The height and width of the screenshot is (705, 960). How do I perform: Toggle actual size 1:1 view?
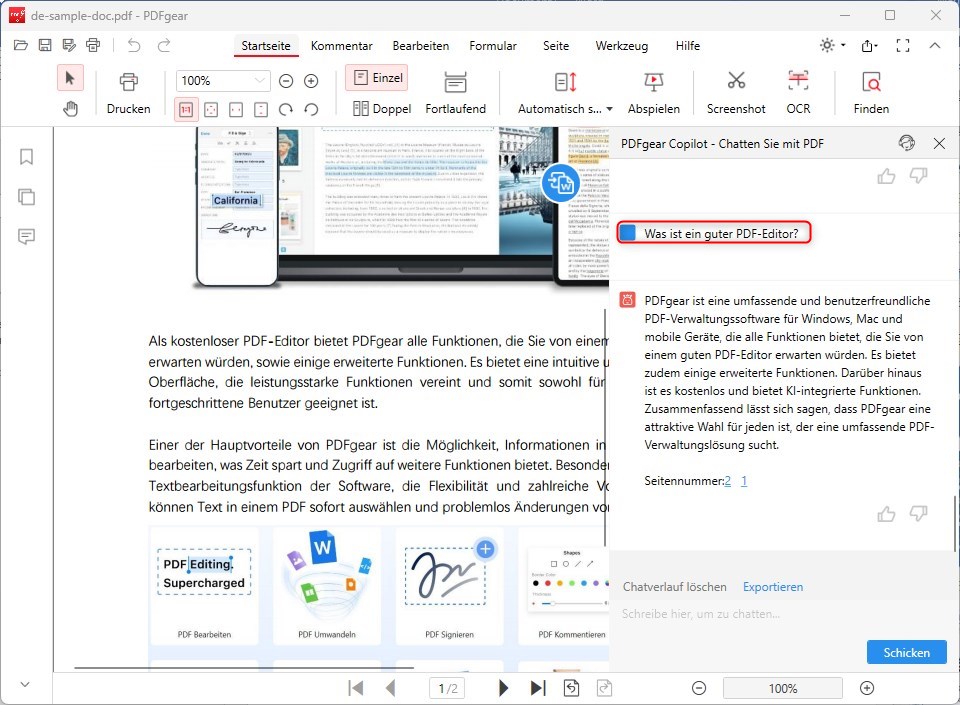(x=186, y=110)
